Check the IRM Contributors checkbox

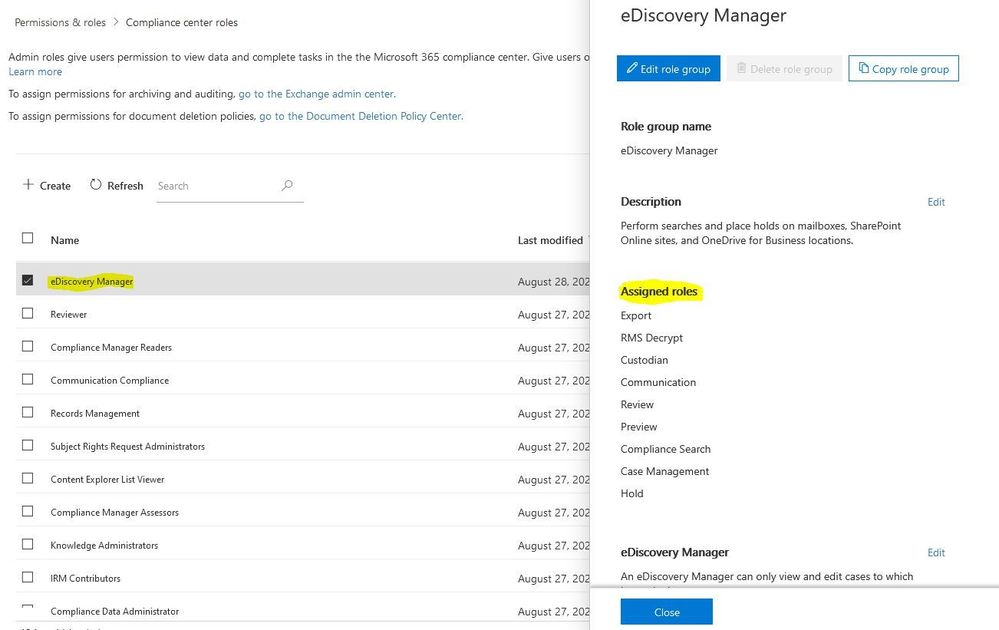pyautogui.click(x=27, y=577)
